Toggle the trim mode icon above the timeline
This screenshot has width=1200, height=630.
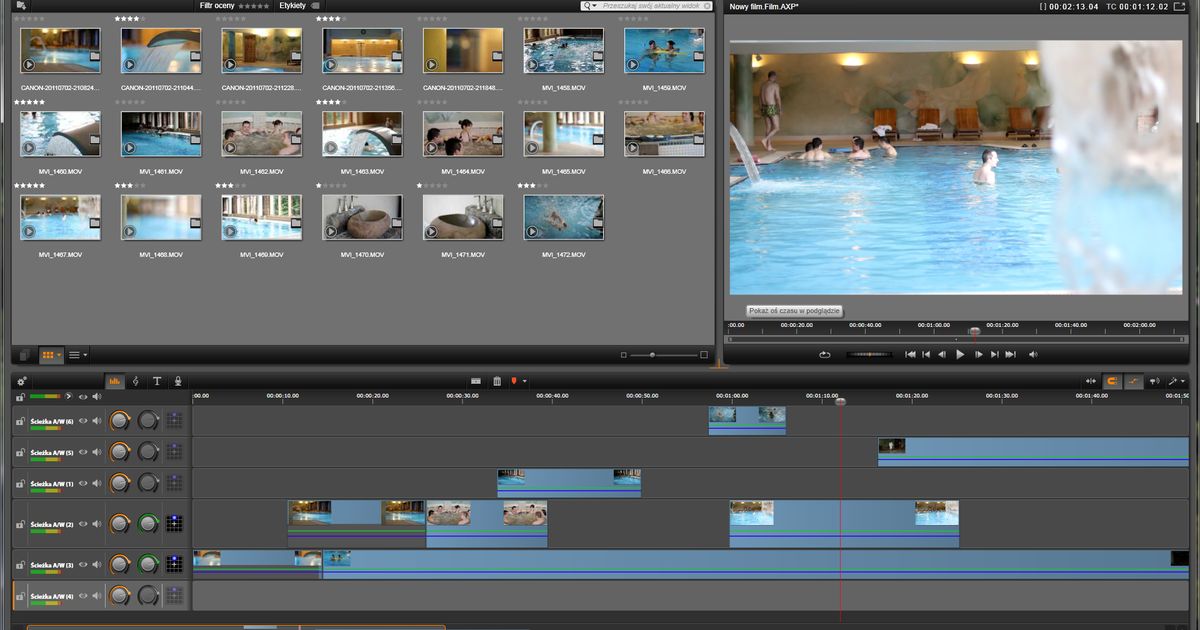click(x=1091, y=381)
